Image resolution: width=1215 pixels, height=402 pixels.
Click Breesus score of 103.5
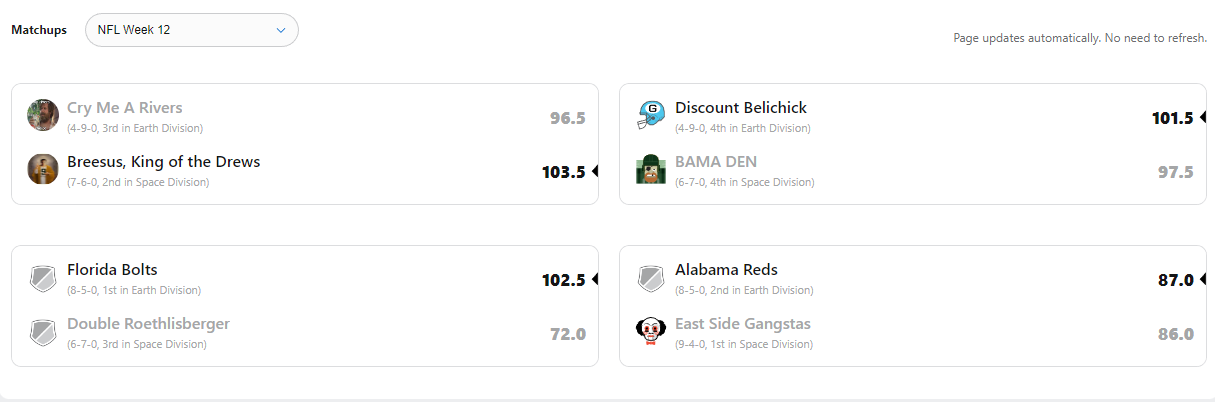564,172
